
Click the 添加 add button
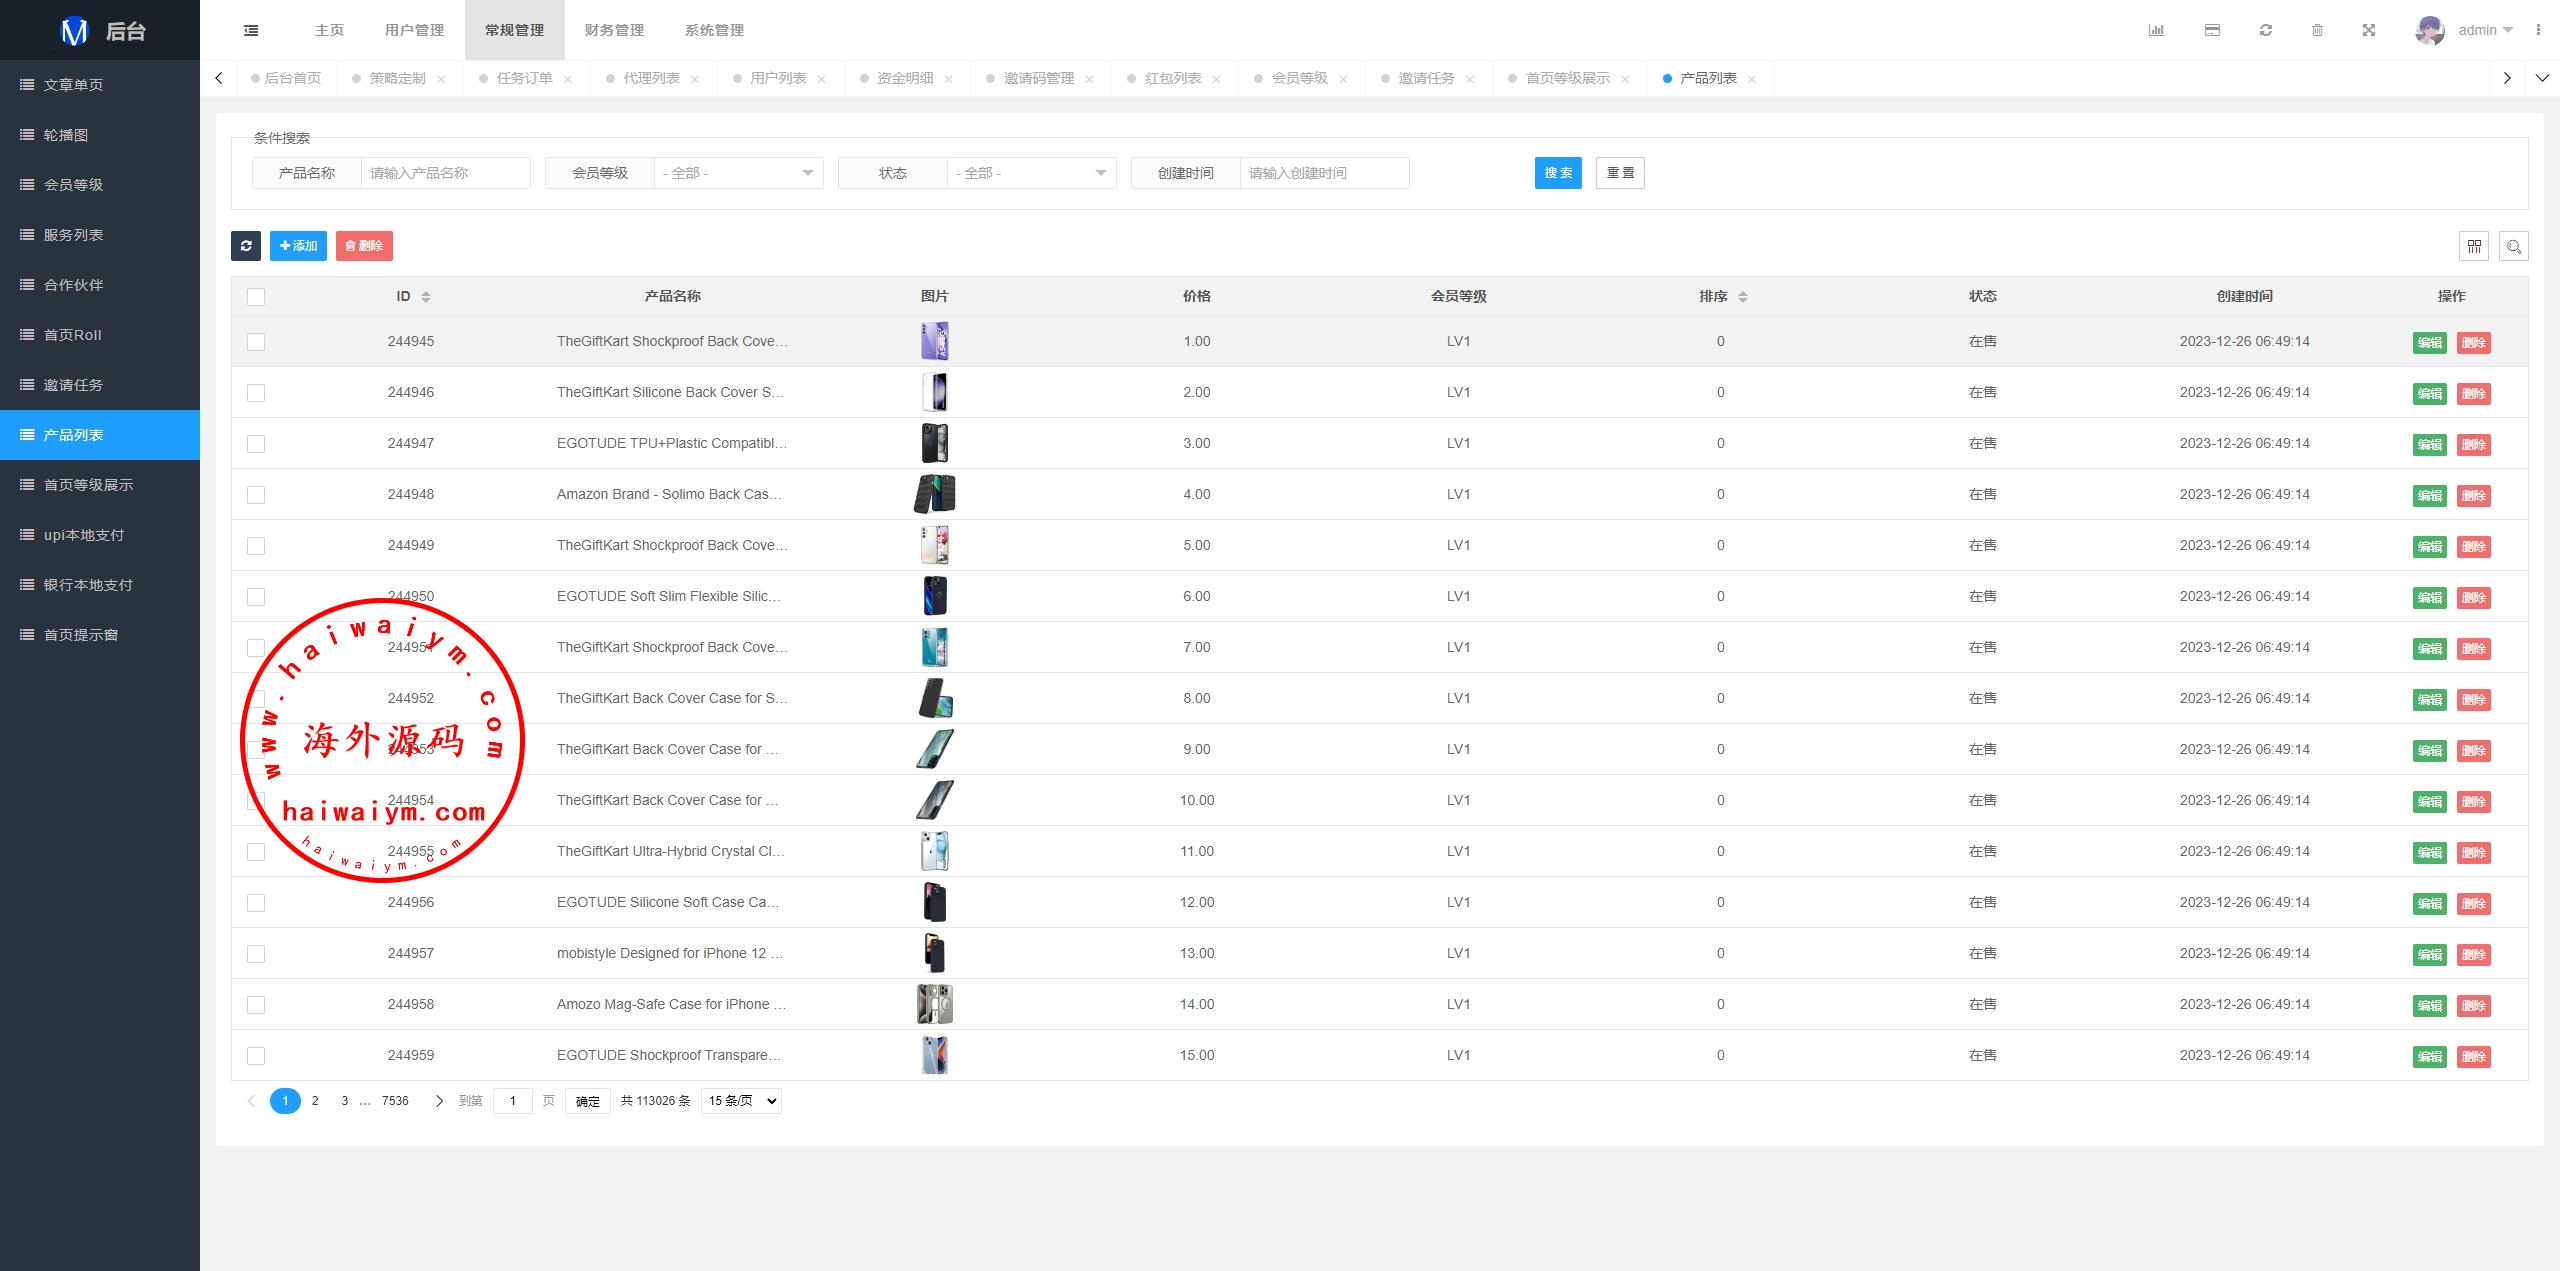(x=298, y=246)
